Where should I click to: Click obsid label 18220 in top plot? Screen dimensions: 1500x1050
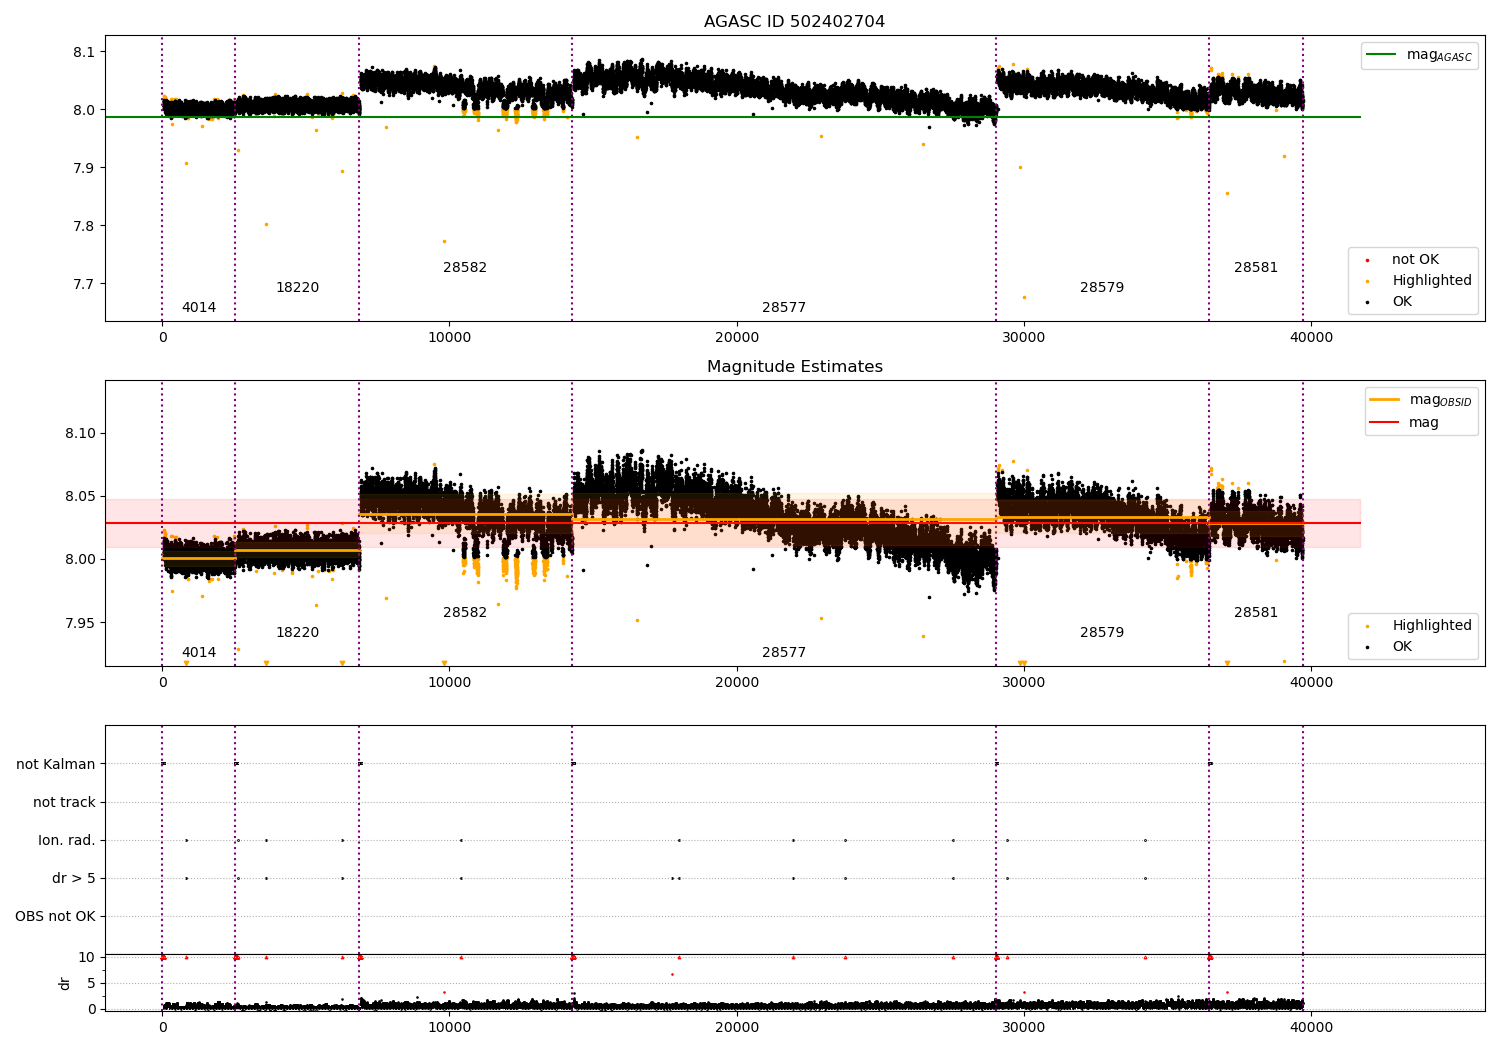click(298, 288)
